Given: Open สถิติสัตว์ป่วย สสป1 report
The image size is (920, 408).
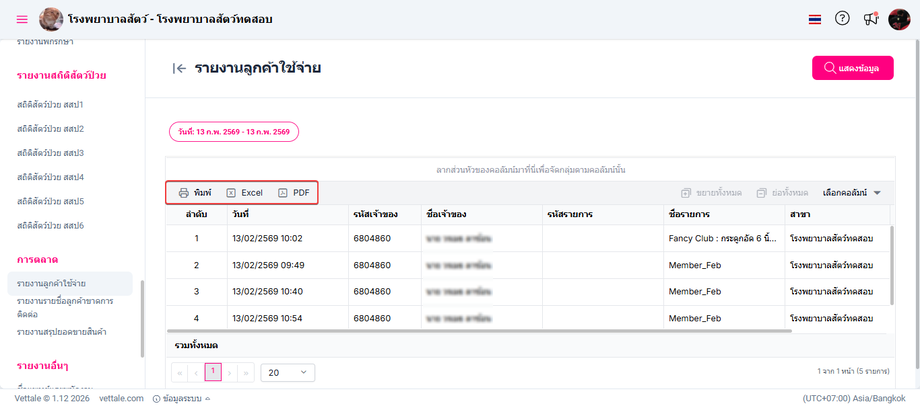Looking at the screenshot, I should point(51,104).
